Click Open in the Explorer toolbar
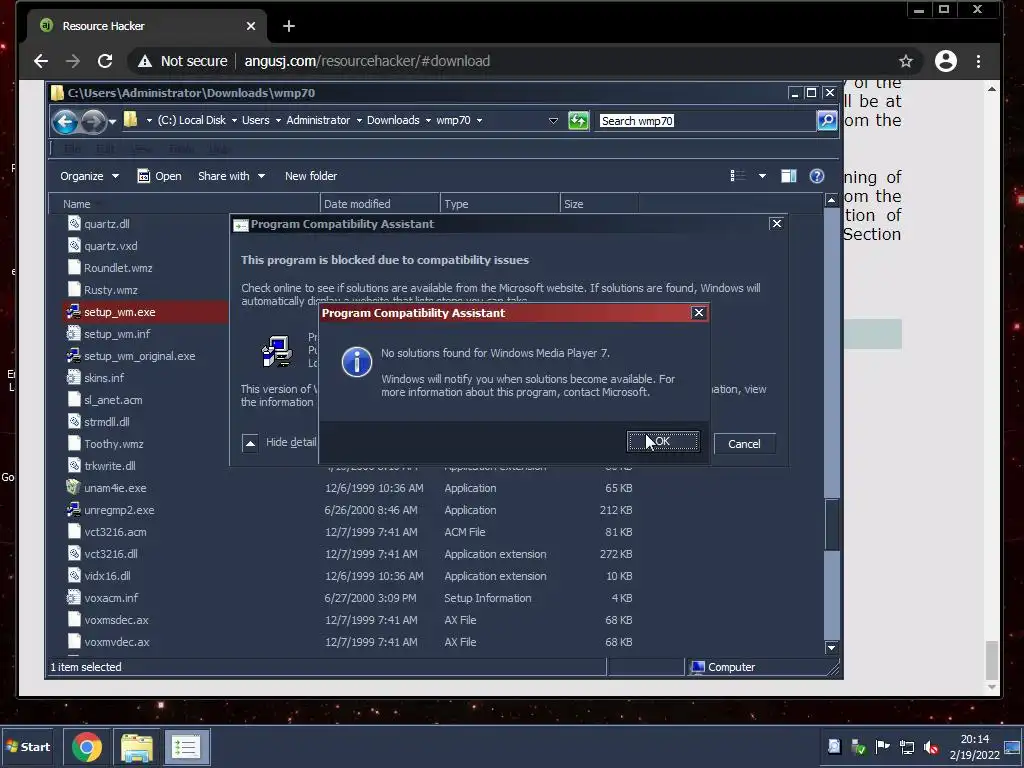The image size is (1024, 768). 159,176
